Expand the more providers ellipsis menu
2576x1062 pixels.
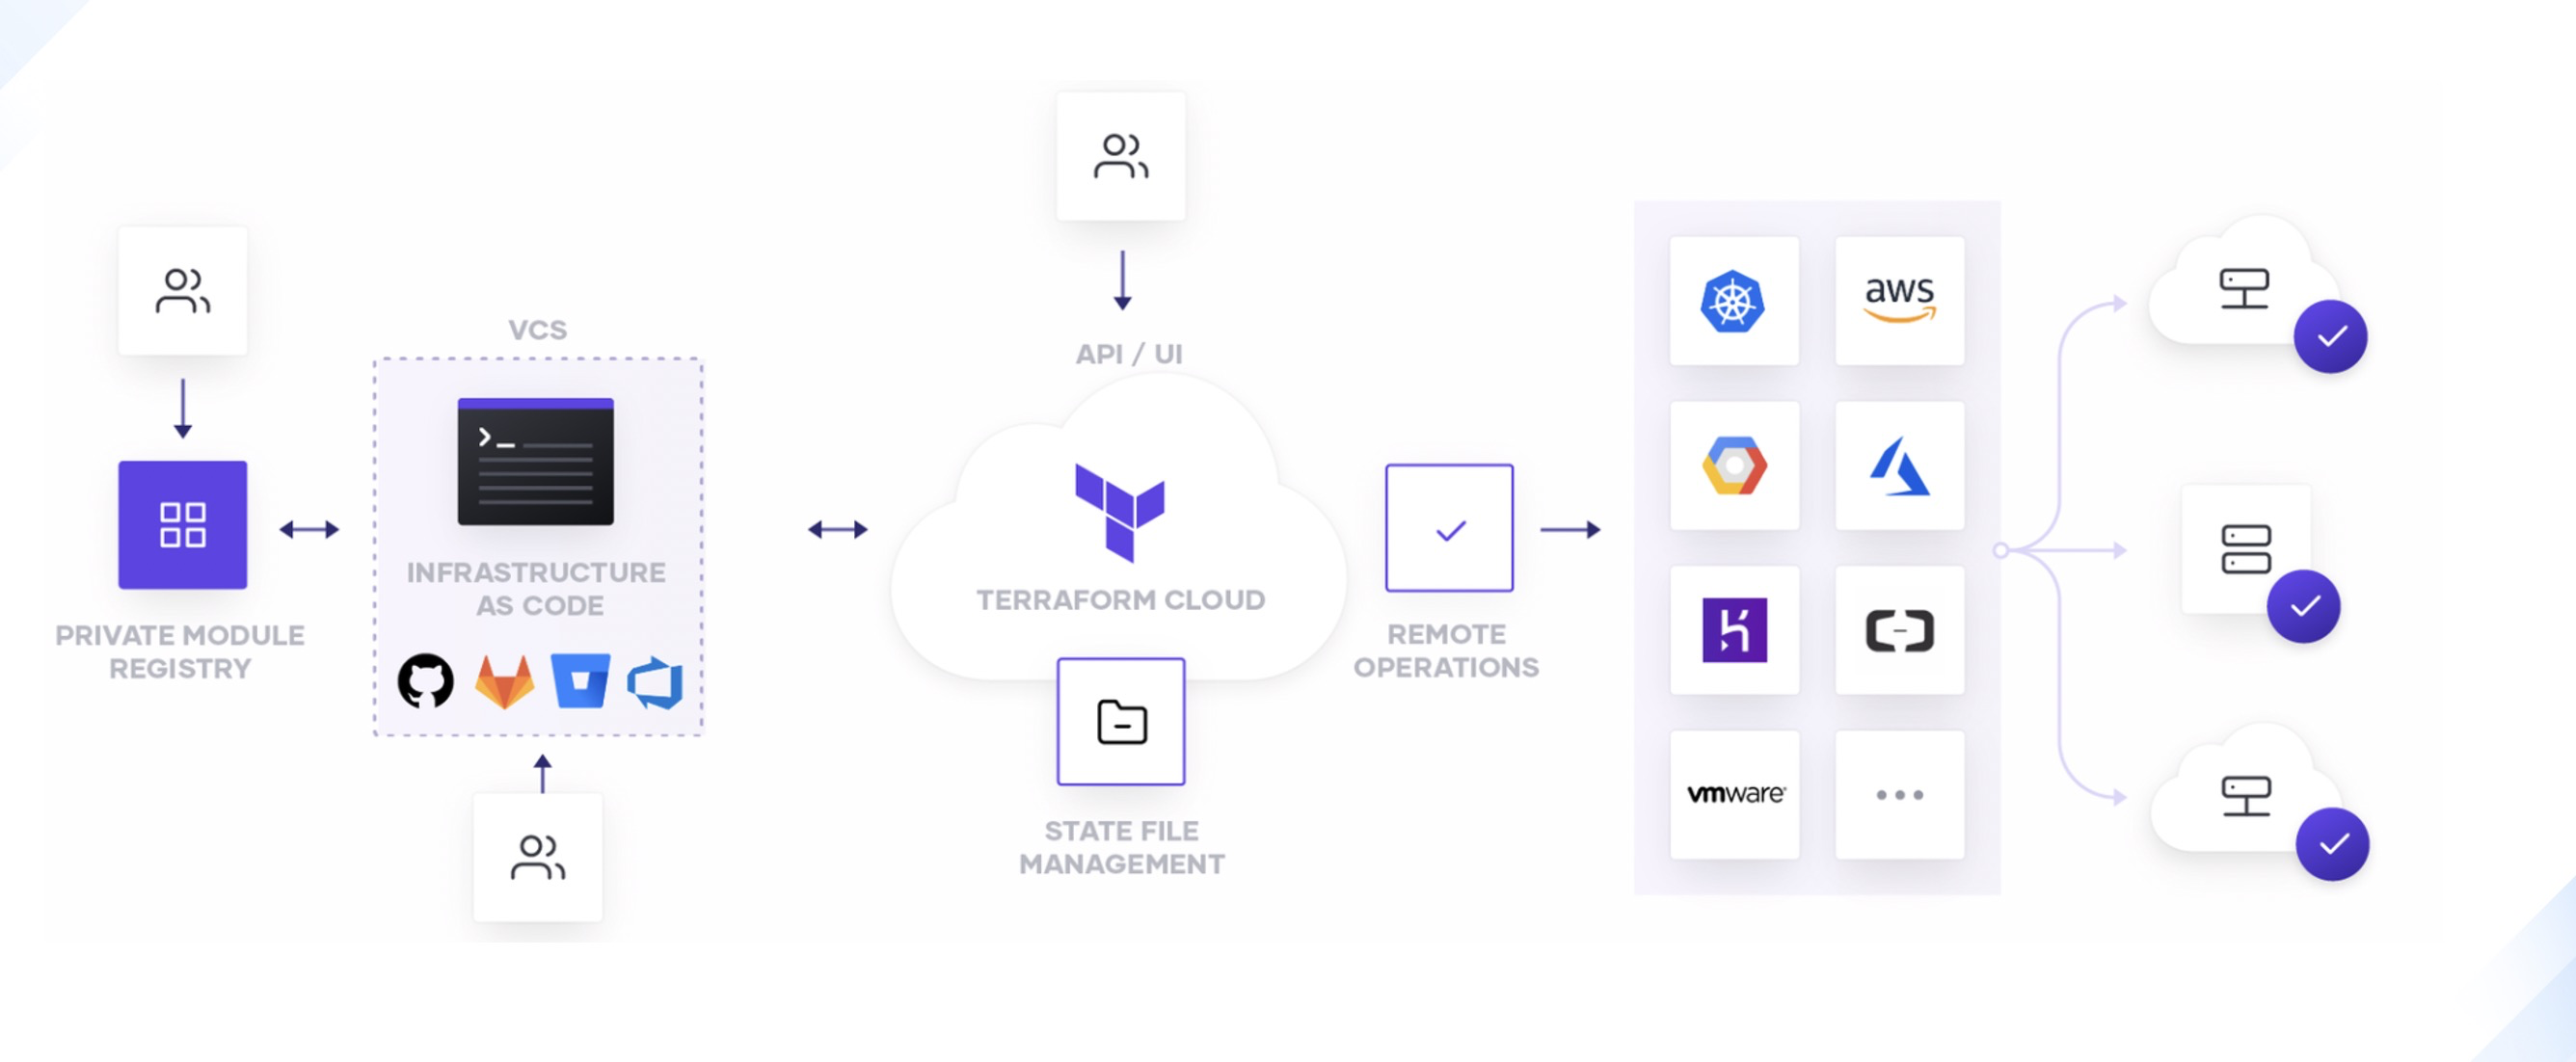pos(1897,794)
